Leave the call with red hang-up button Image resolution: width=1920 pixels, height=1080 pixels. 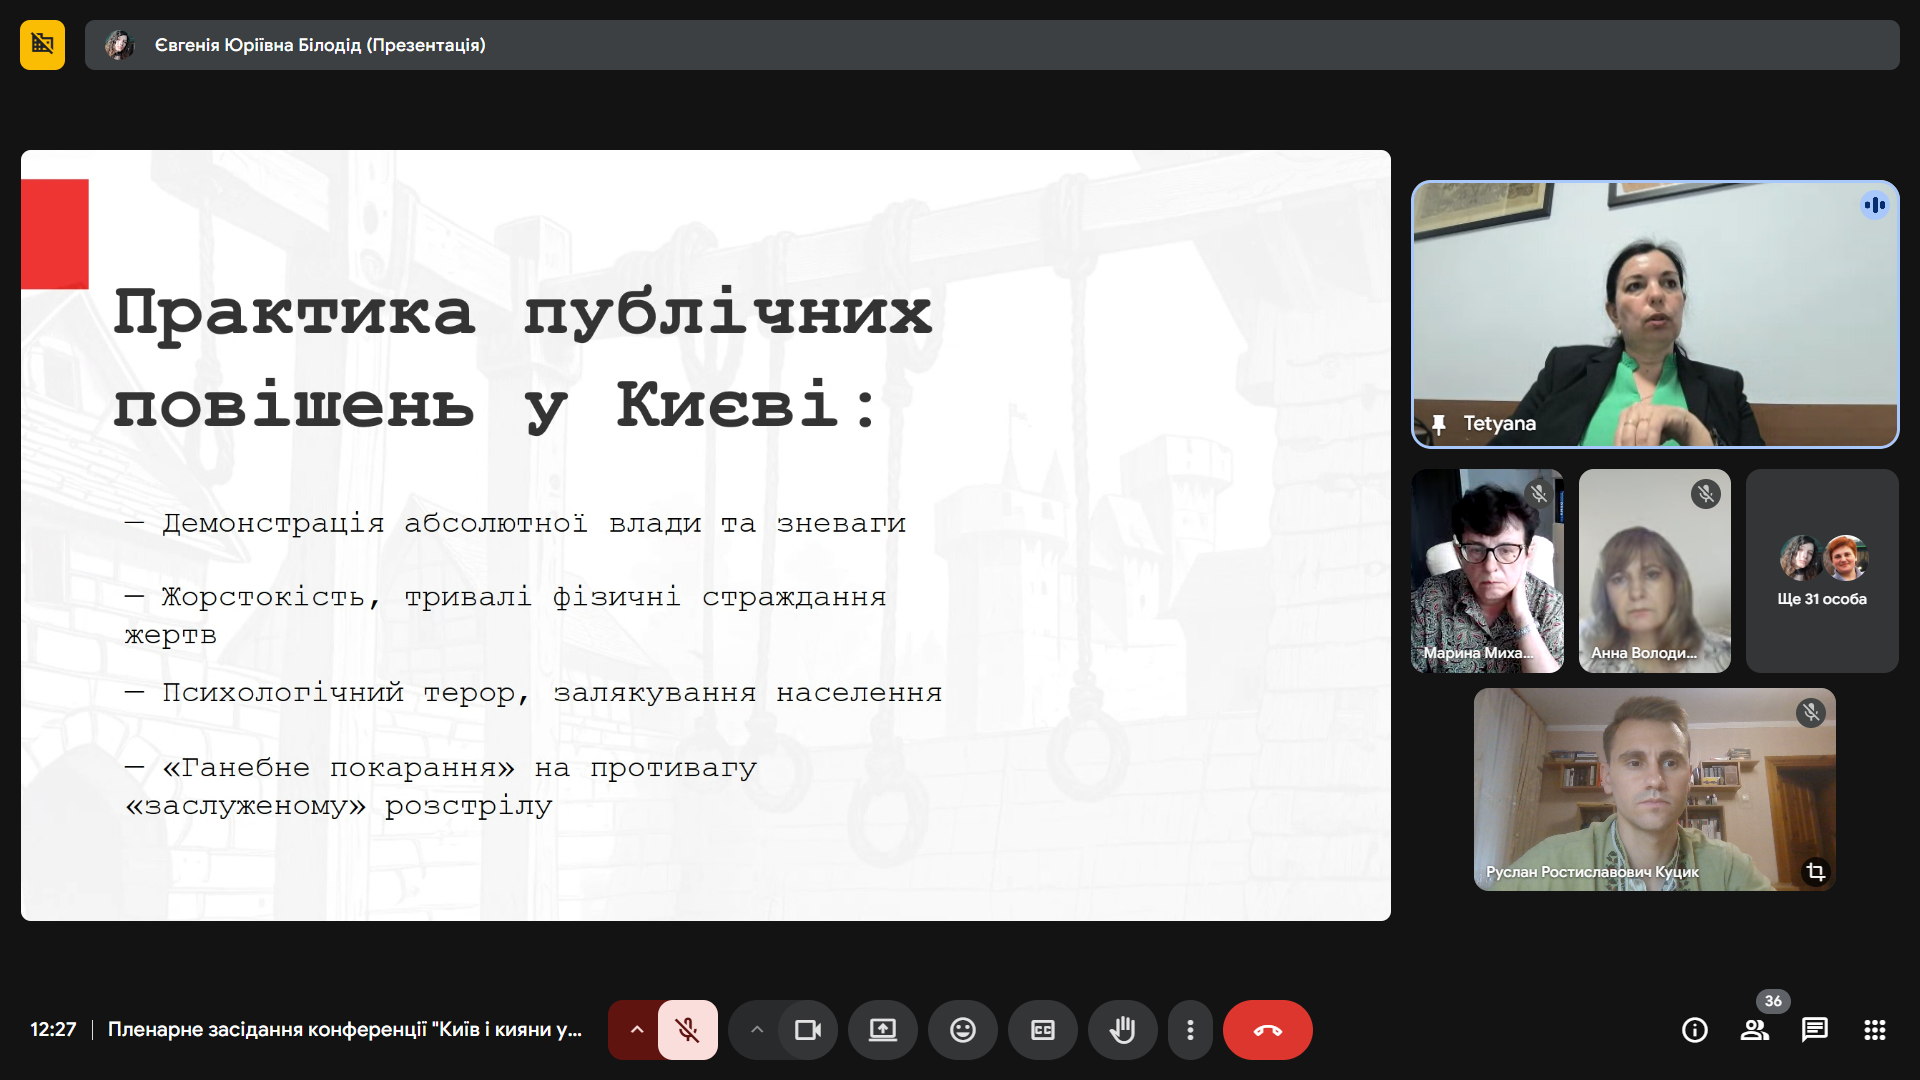(1267, 1030)
